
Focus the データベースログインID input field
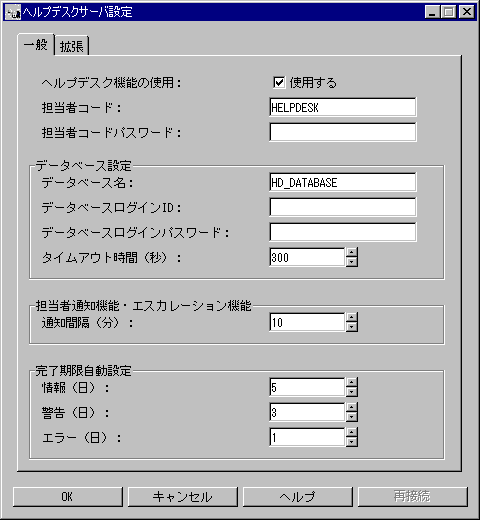343,207
